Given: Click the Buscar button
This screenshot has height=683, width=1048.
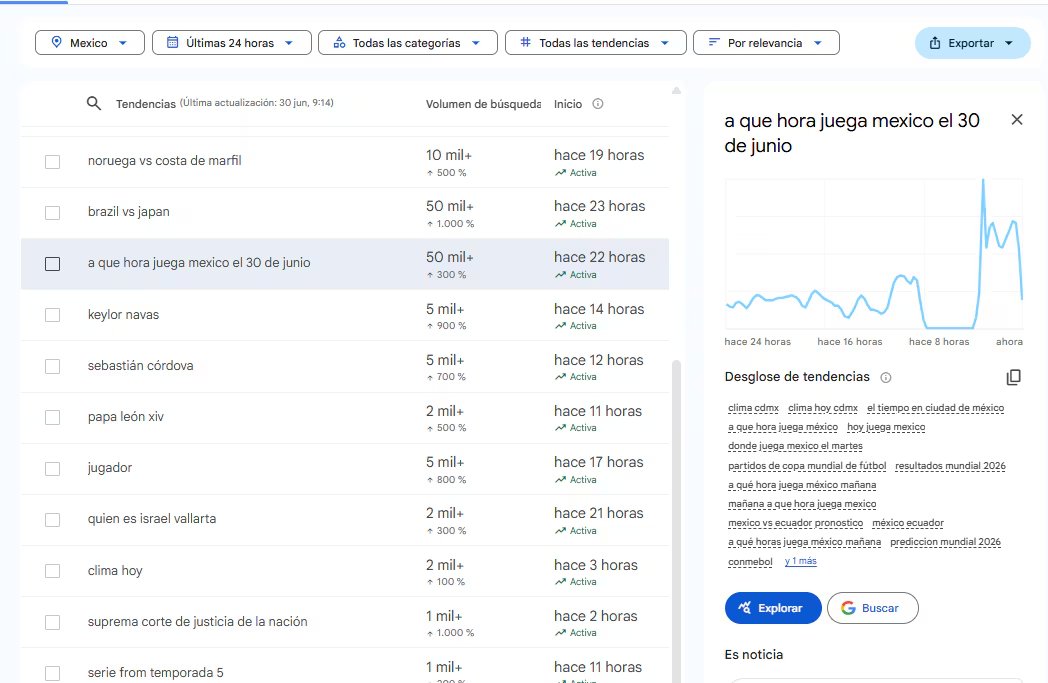Looking at the screenshot, I should (872, 608).
